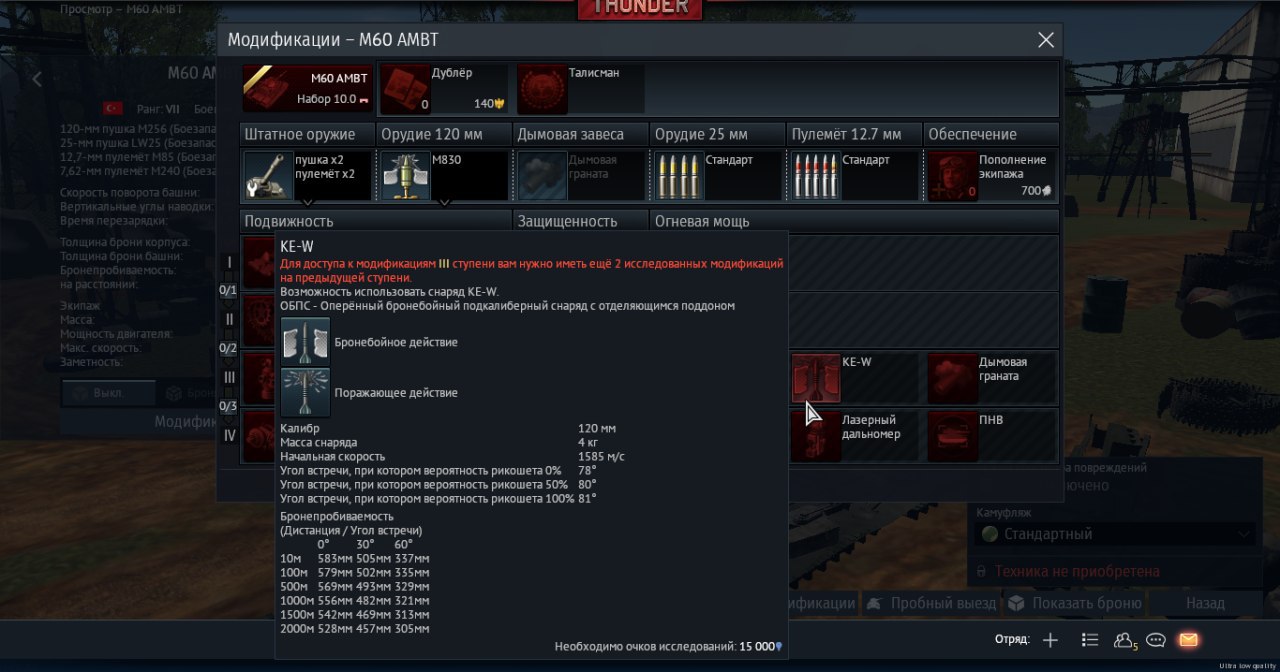Click the Обеспечение column header
1280x672 pixels.
tap(991, 134)
